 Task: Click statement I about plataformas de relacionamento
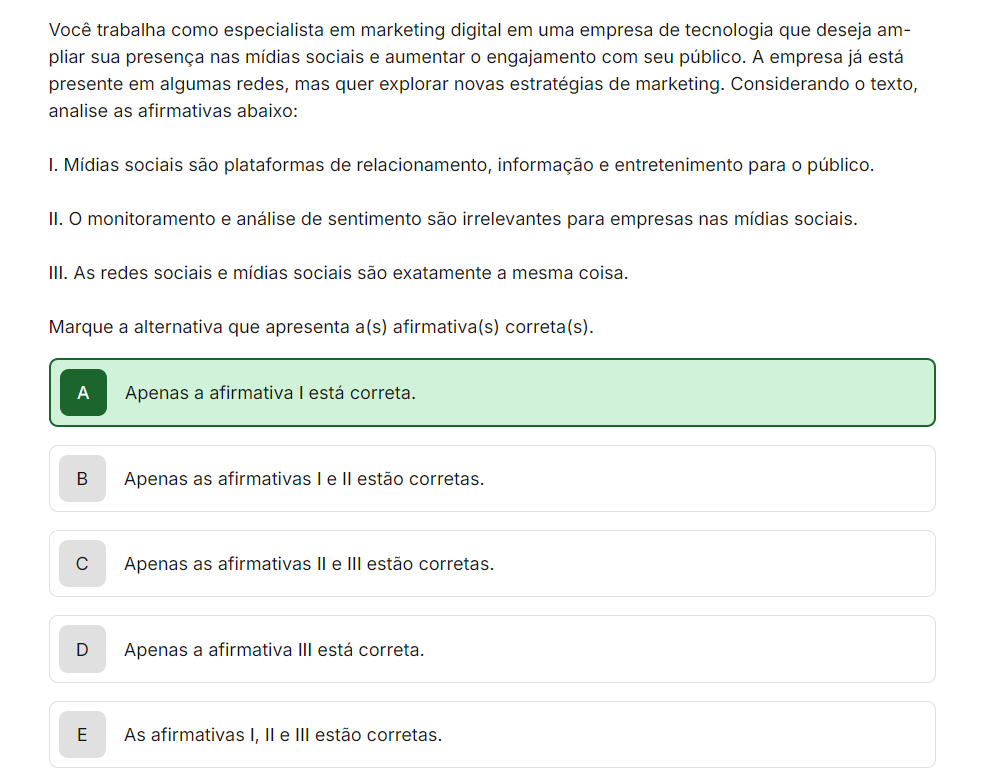click(x=461, y=165)
